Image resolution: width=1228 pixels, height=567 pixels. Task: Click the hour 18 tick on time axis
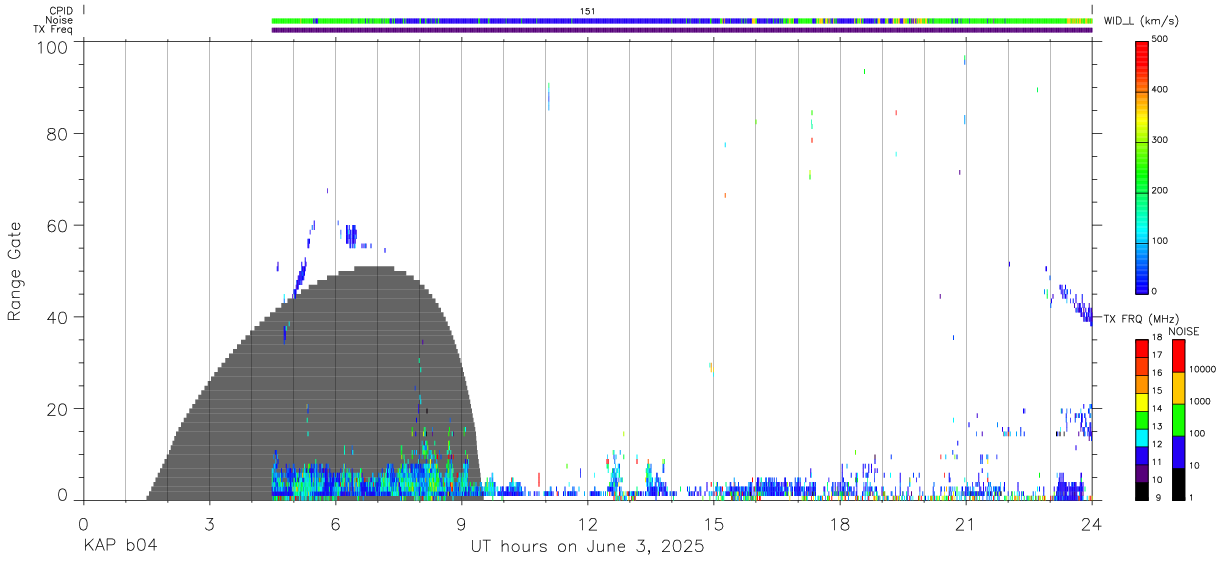tap(840, 524)
